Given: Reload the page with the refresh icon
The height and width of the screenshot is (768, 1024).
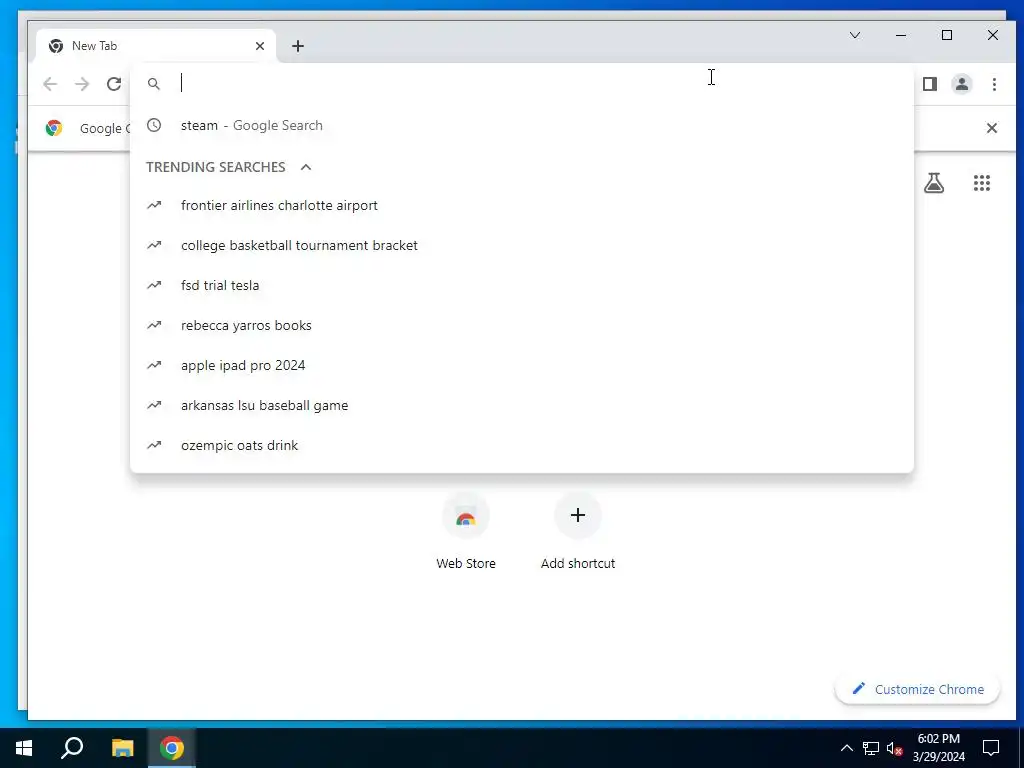Looking at the screenshot, I should pyautogui.click(x=114, y=84).
